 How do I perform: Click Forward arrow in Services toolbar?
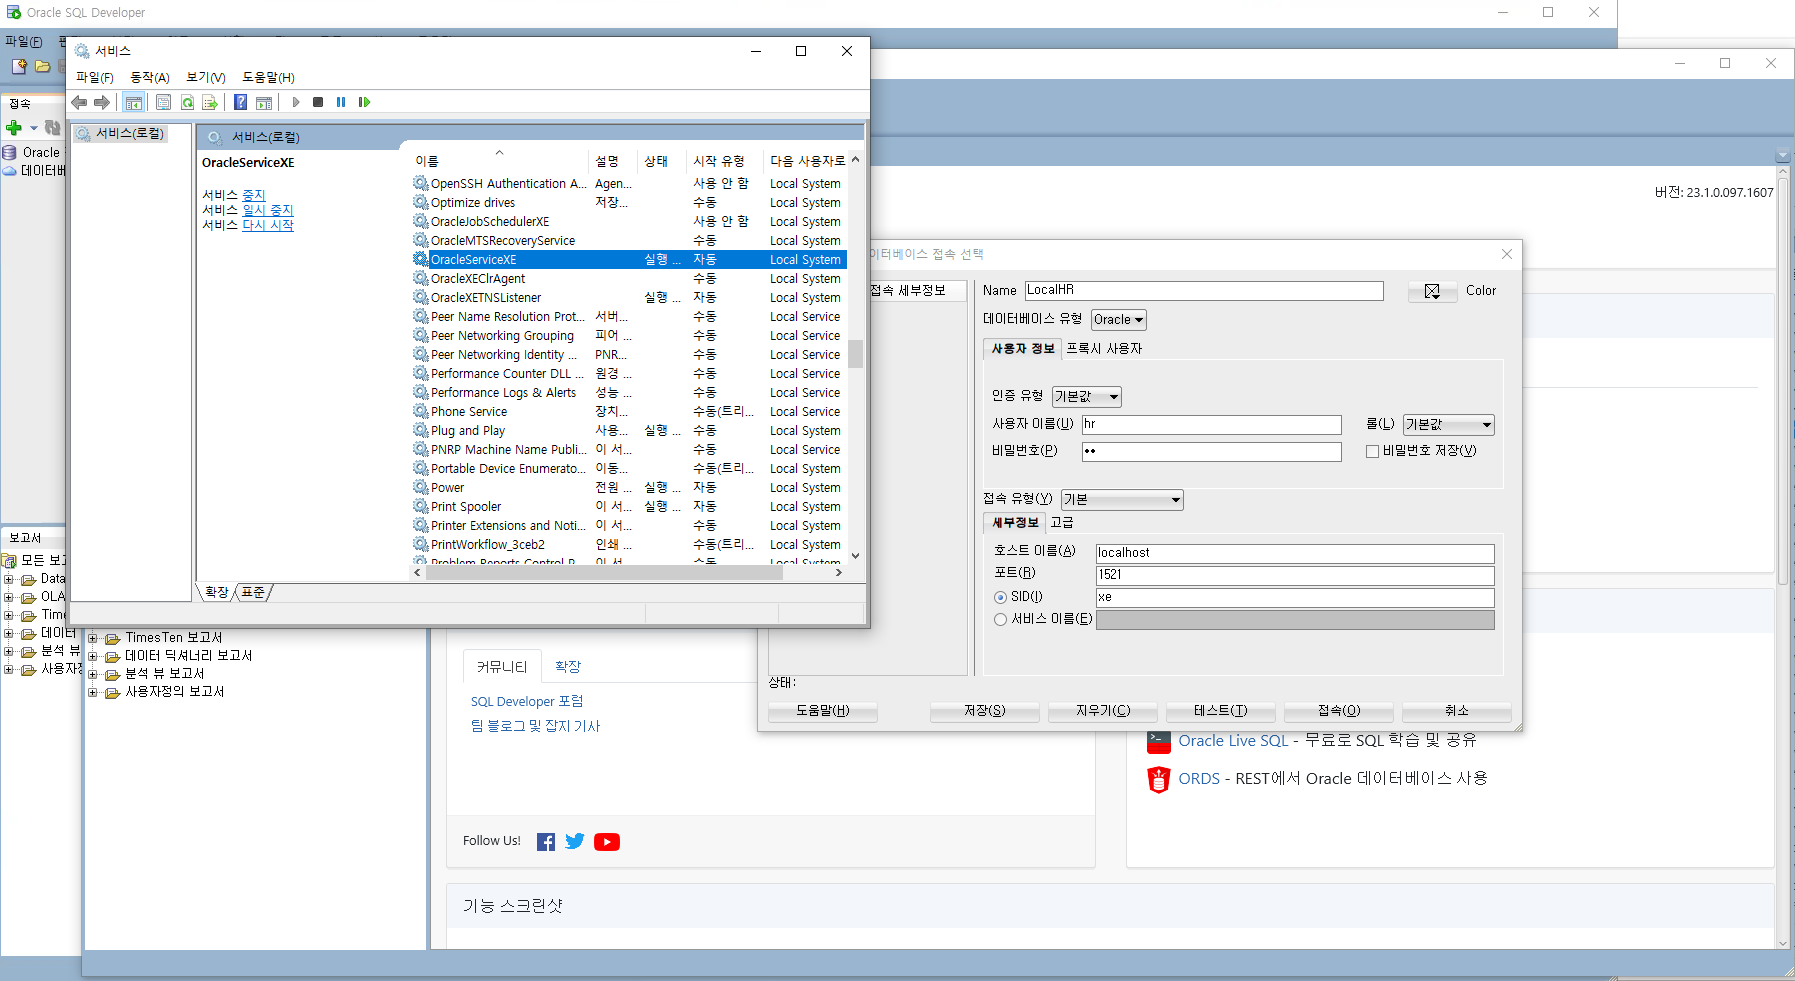(102, 102)
